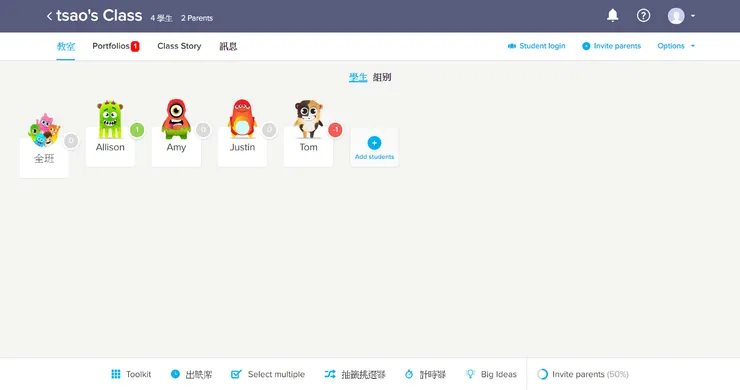
Task: Open the Portfolios tab
Action: pos(111,46)
